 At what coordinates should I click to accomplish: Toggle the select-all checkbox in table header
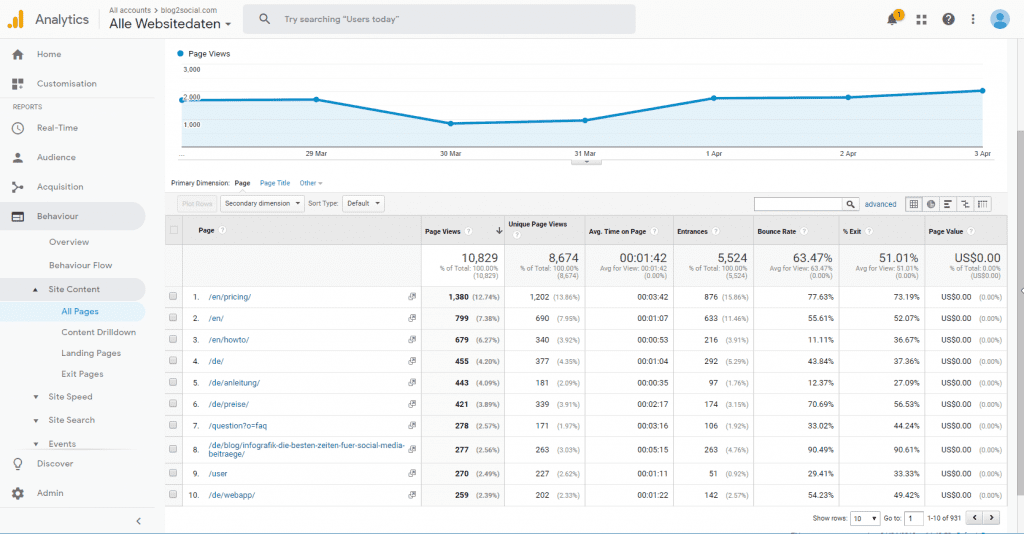[174, 231]
